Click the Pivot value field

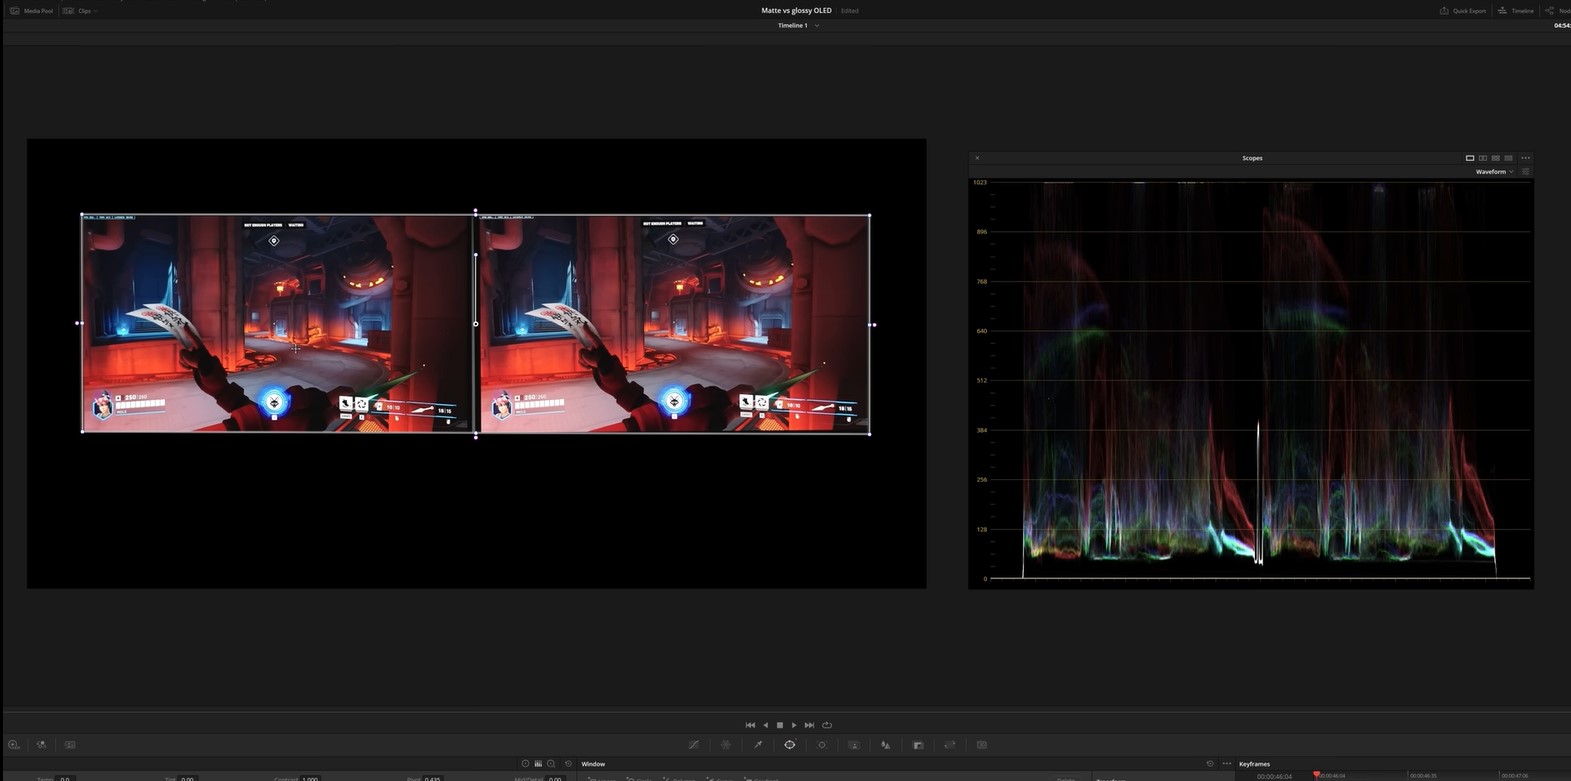[432, 778]
